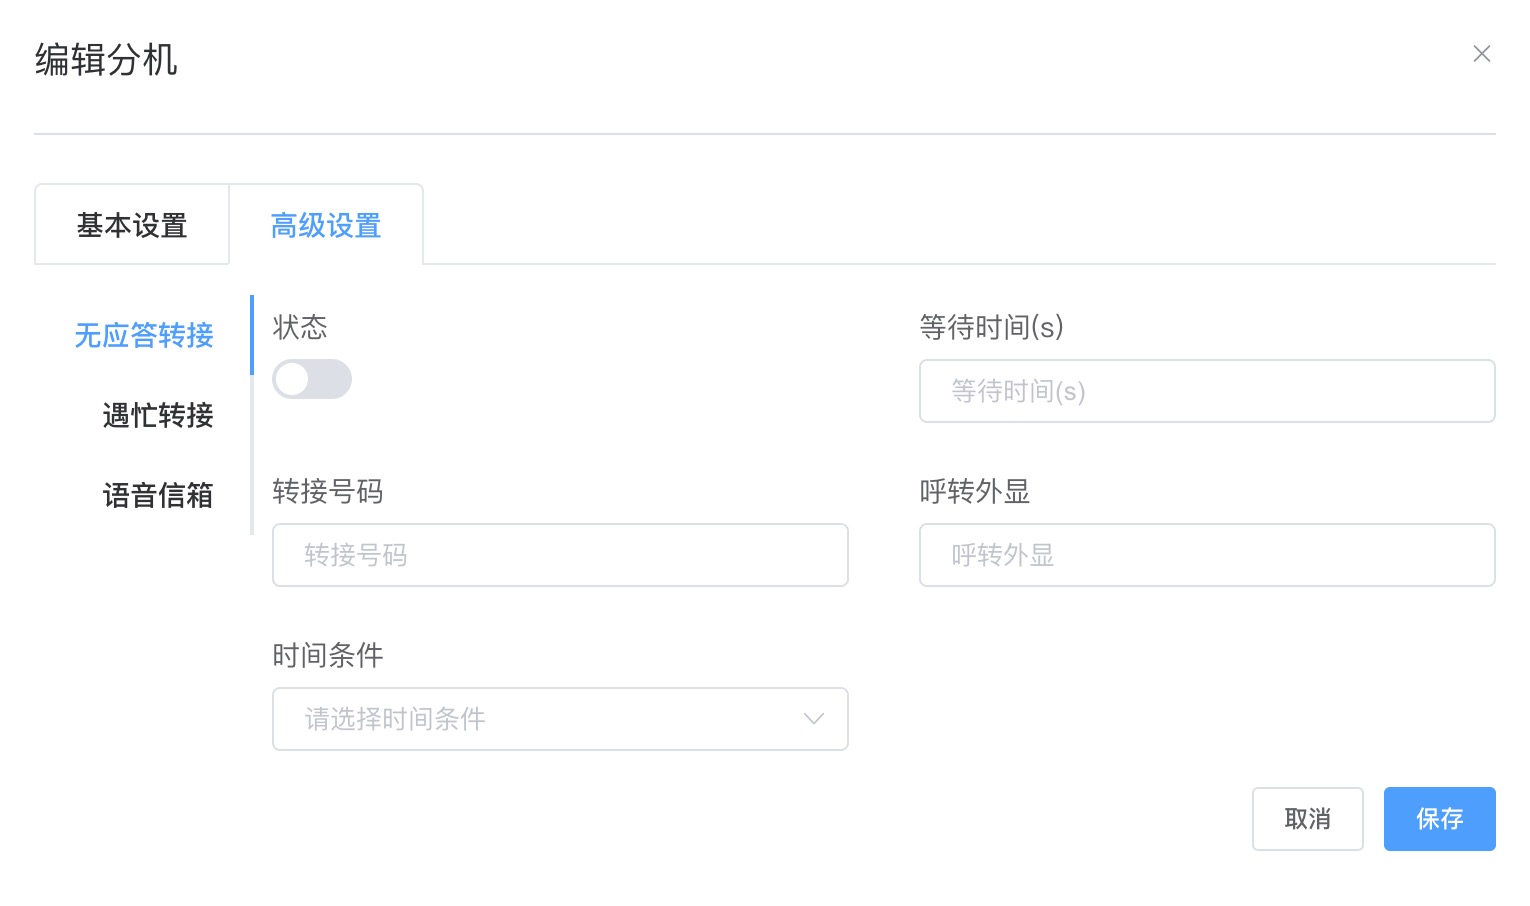The height and width of the screenshot is (906, 1530).
Task: Focus the 呼转外显 input field
Action: (1207, 555)
